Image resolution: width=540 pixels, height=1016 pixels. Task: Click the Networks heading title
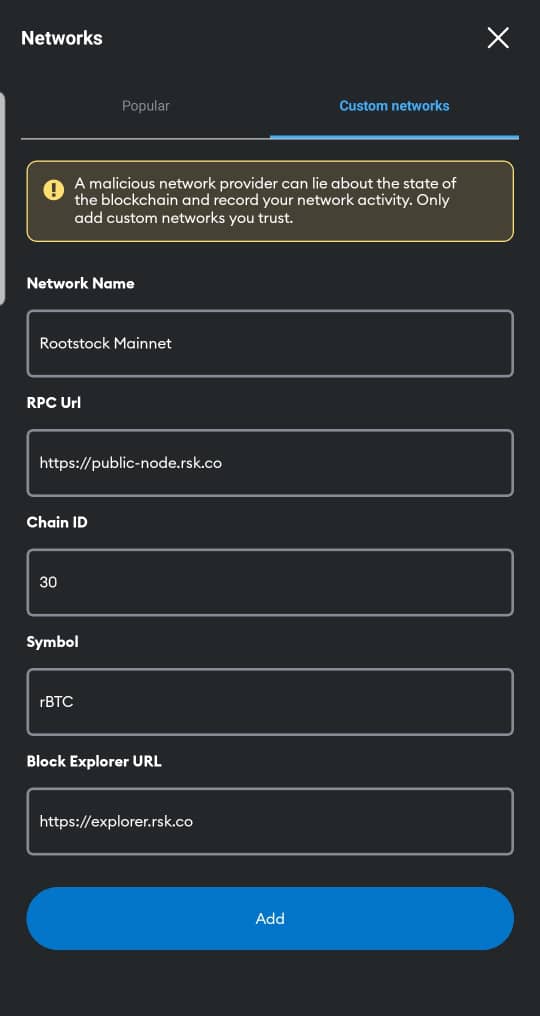(x=62, y=38)
